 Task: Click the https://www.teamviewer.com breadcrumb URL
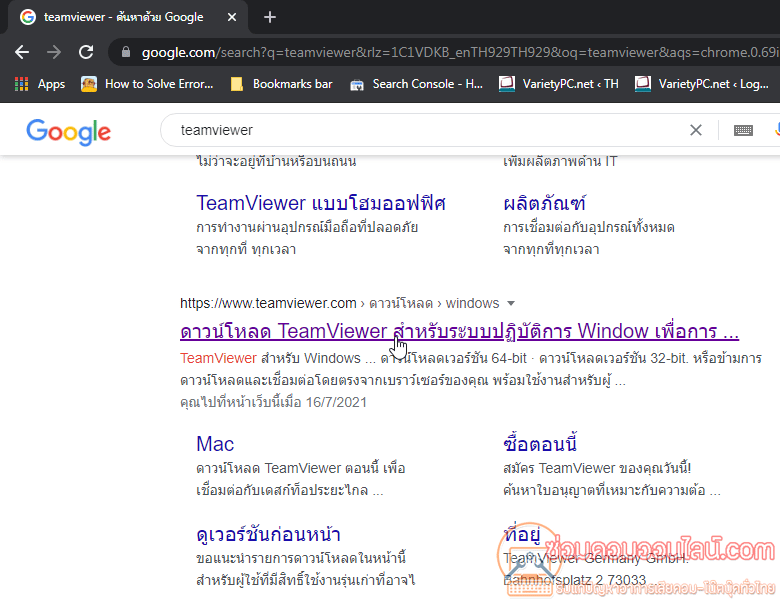268,303
